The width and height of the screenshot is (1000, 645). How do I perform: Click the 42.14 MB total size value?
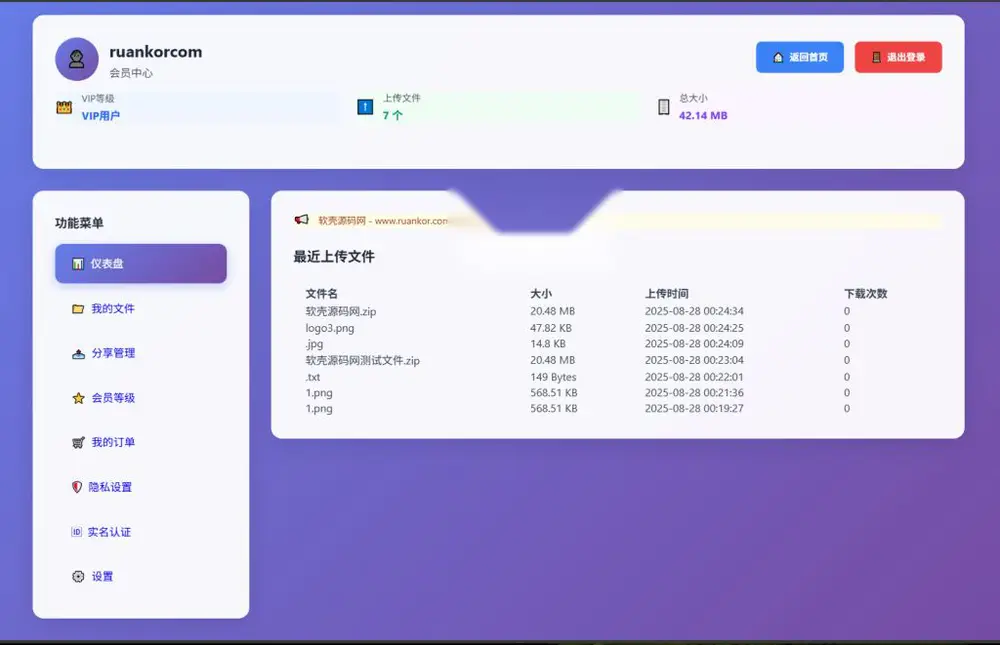(703, 115)
